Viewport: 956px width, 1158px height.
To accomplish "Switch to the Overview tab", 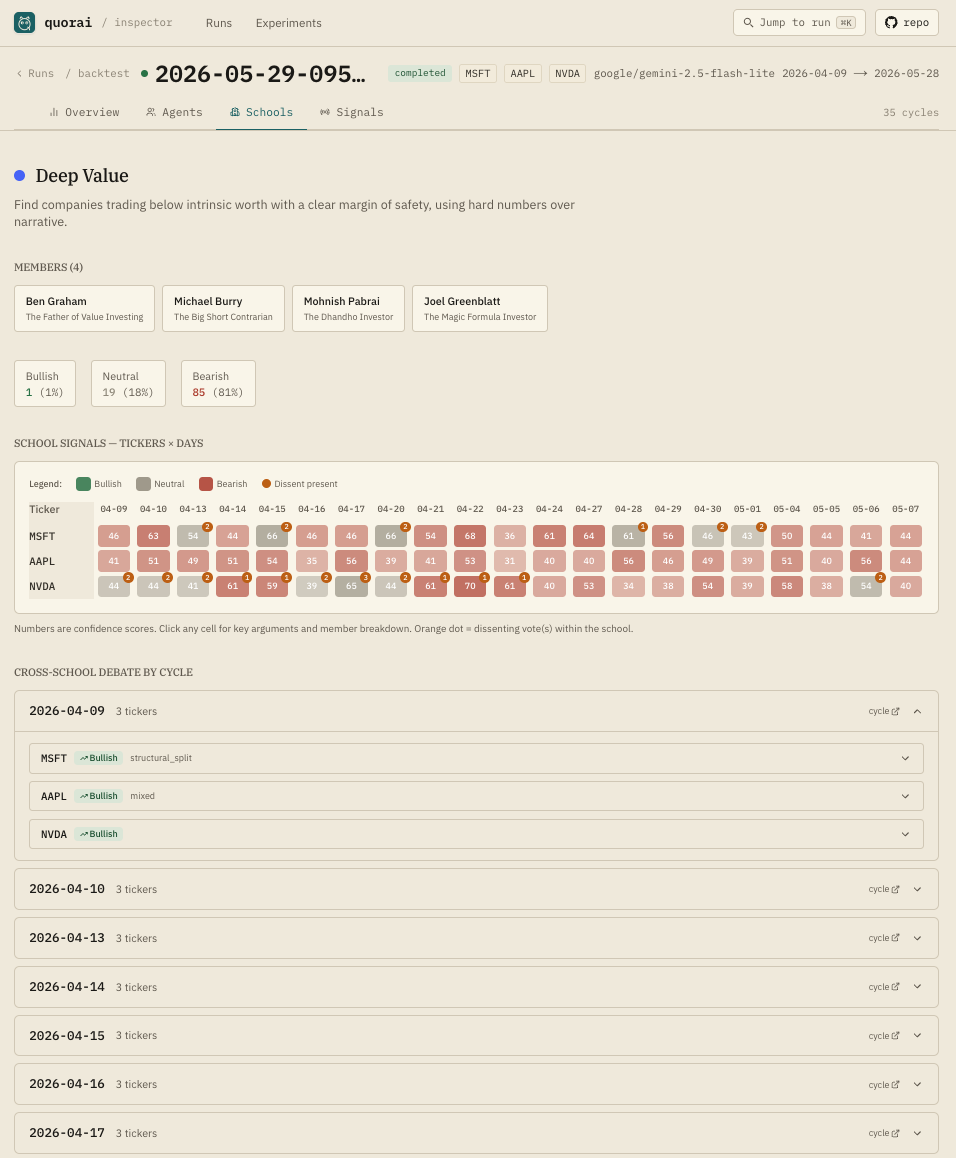I will point(84,112).
